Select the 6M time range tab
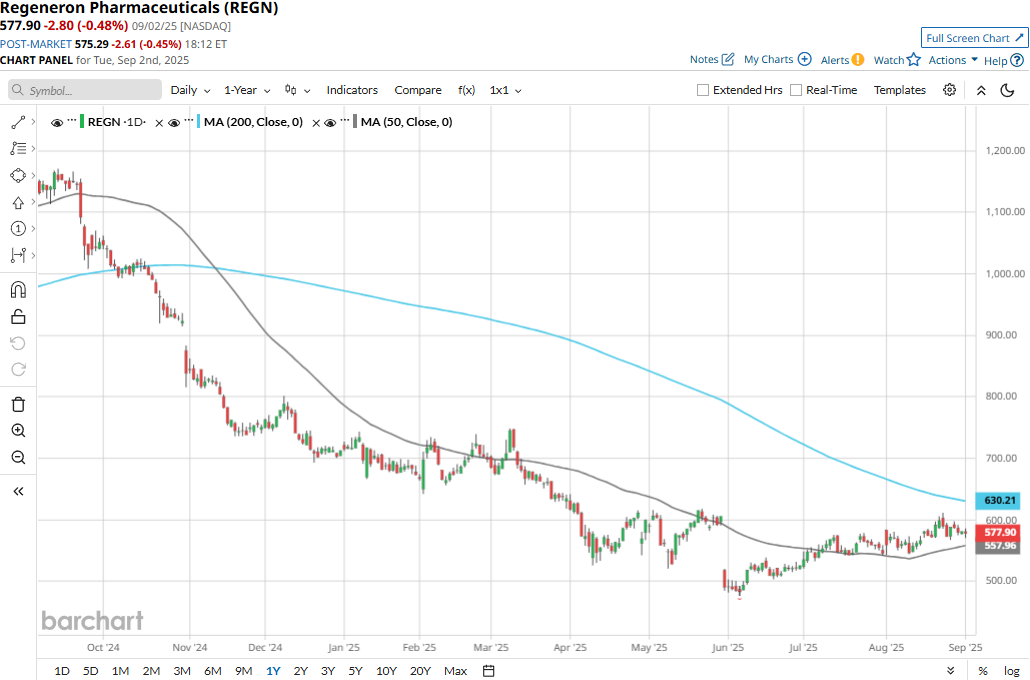This screenshot has height=680, width=1030. (x=213, y=671)
